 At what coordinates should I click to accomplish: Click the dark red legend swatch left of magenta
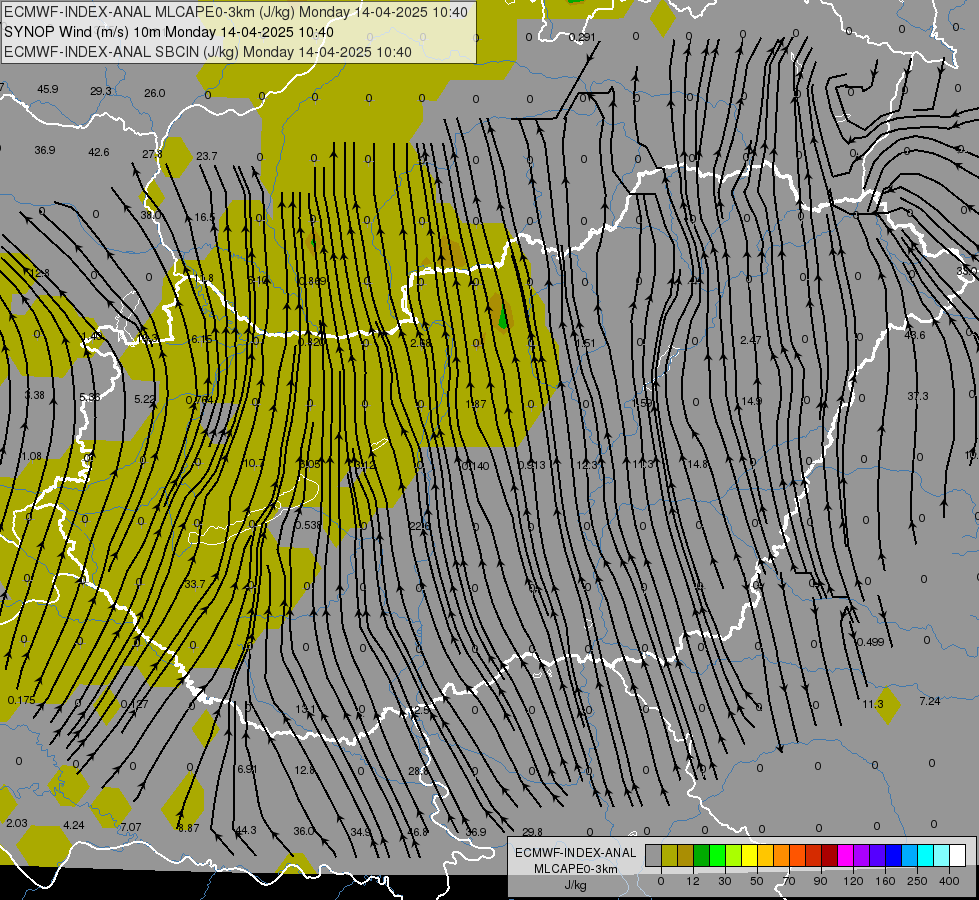tap(829, 856)
